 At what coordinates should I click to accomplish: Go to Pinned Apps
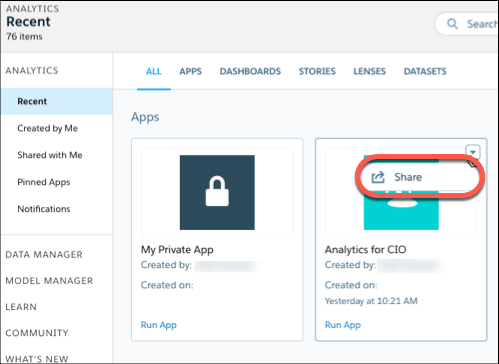tap(44, 182)
